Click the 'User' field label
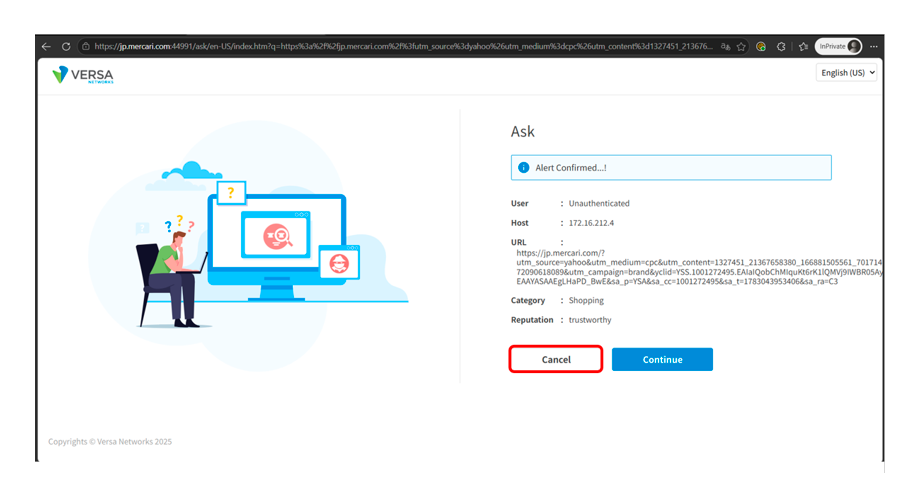This screenshot has width=920, height=490. [x=520, y=204]
